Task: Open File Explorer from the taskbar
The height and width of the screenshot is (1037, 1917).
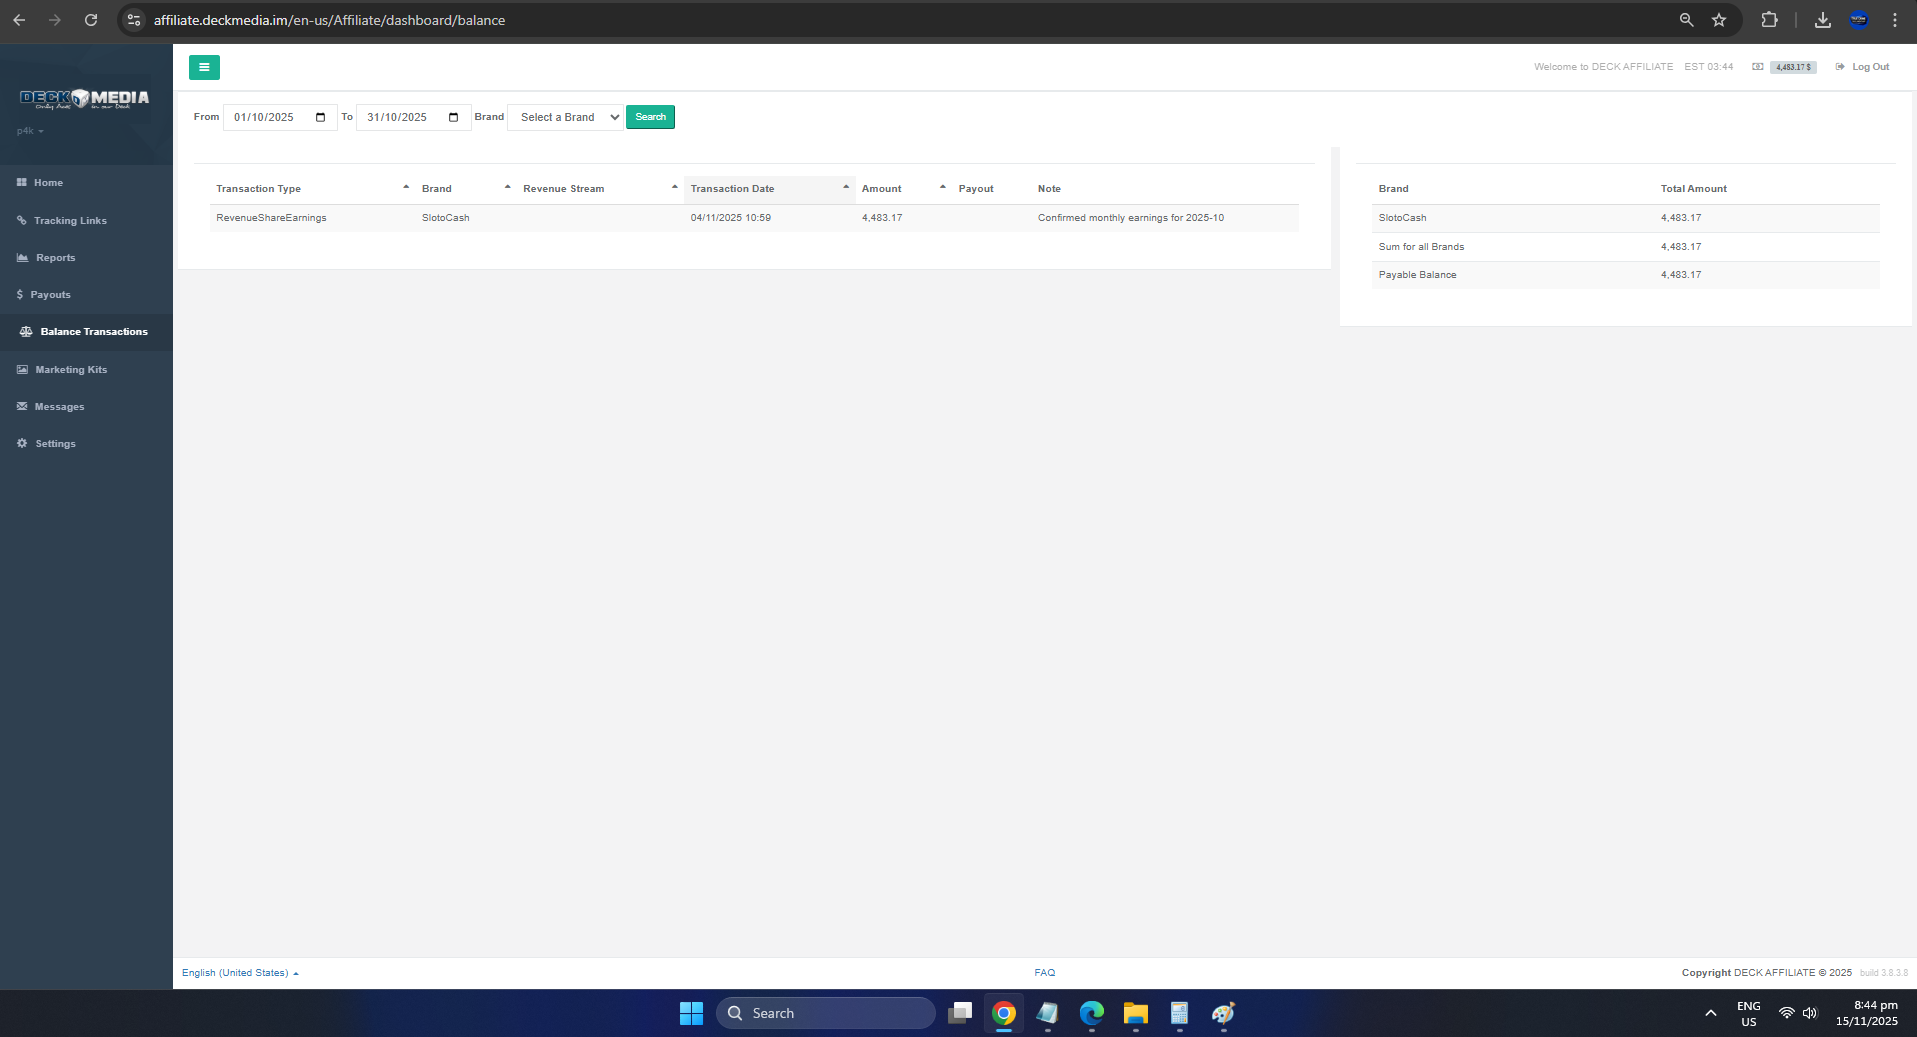Action: [x=1135, y=1013]
